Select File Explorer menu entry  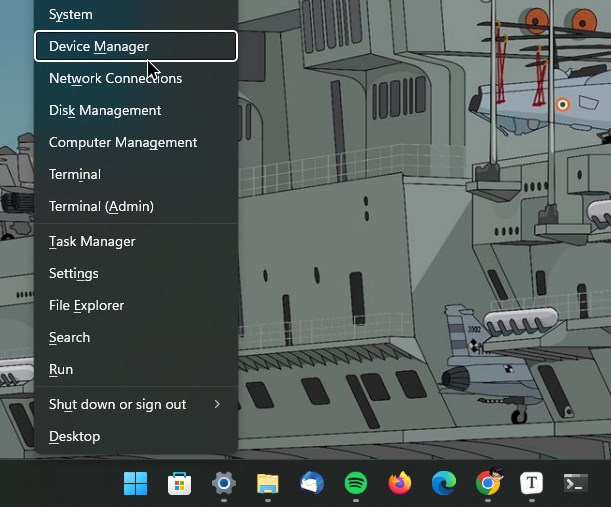(x=136, y=305)
